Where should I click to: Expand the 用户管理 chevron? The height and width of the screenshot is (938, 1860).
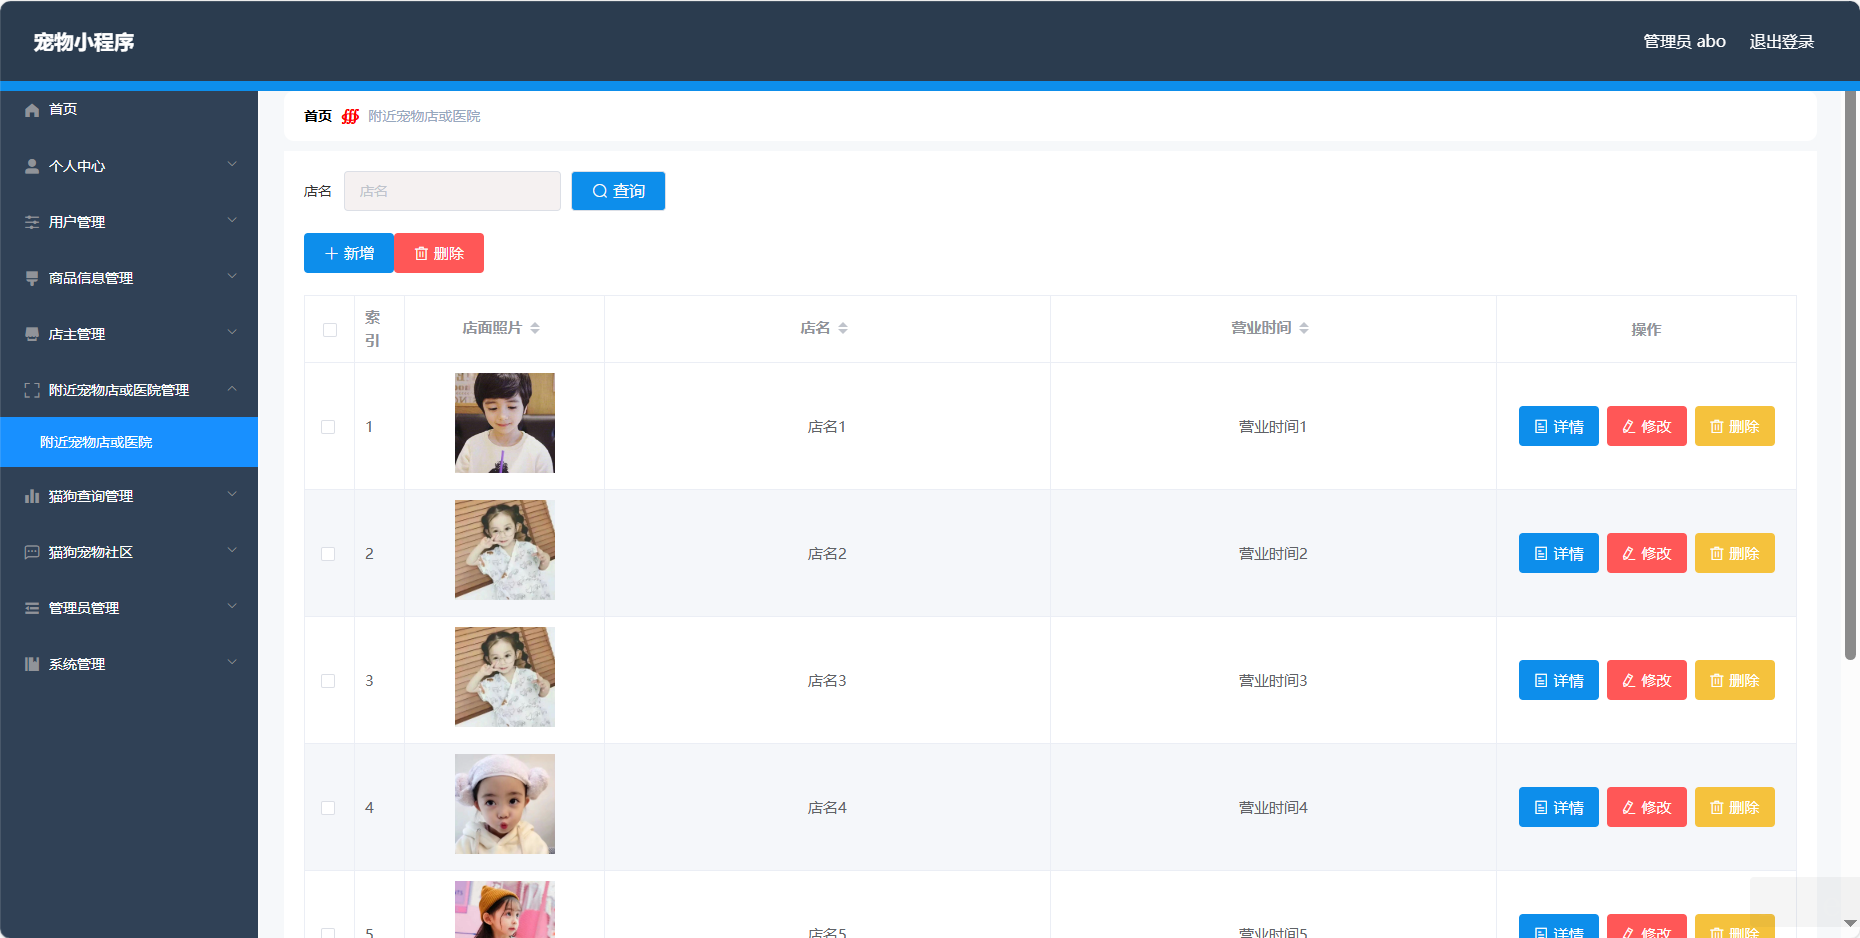coord(232,220)
